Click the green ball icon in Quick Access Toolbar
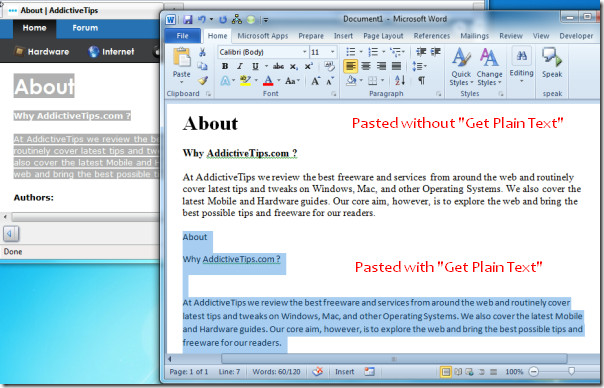This screenshot has width=604, height=388. tap(251, 19)
